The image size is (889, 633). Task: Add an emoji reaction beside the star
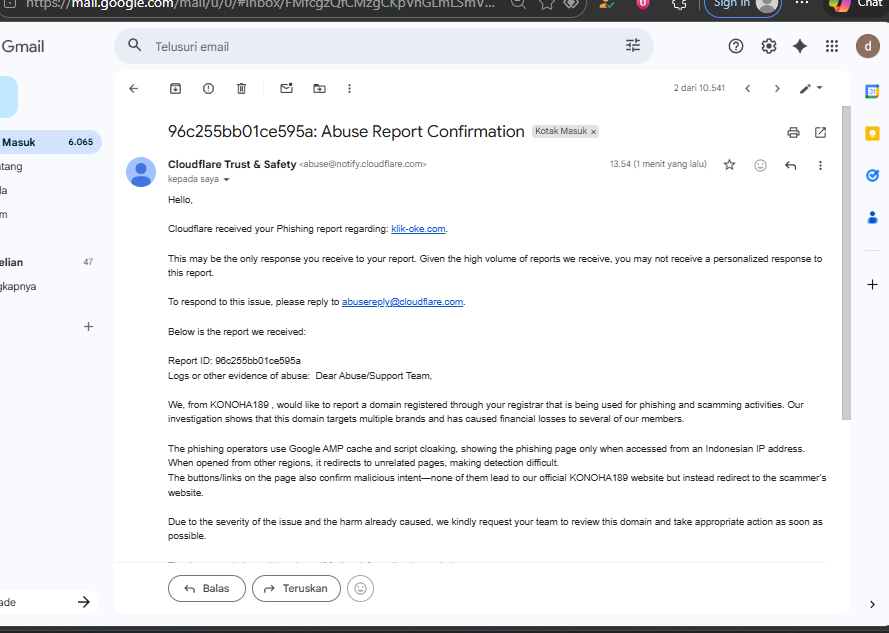[x=760, y=165]
